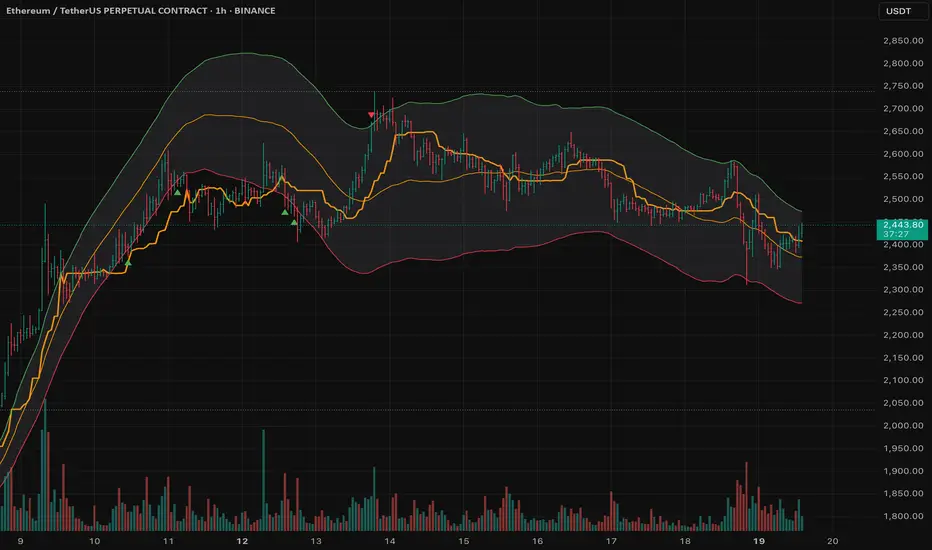Click date label 13 on time axis
The width and height of the screenshot is (932, 550).
point(316,541)
